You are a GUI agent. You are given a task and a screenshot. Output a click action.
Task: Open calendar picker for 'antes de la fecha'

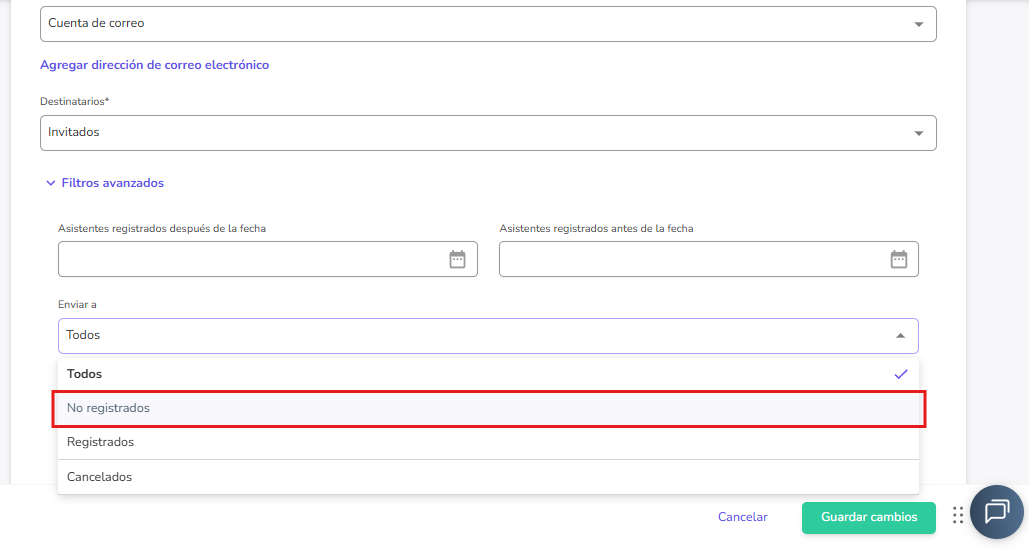898,260
